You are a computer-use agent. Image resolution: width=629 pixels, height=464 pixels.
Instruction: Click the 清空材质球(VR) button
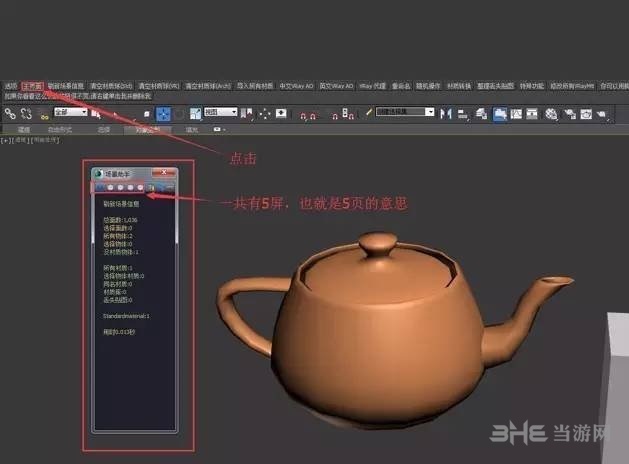click(x=159, y=86)
